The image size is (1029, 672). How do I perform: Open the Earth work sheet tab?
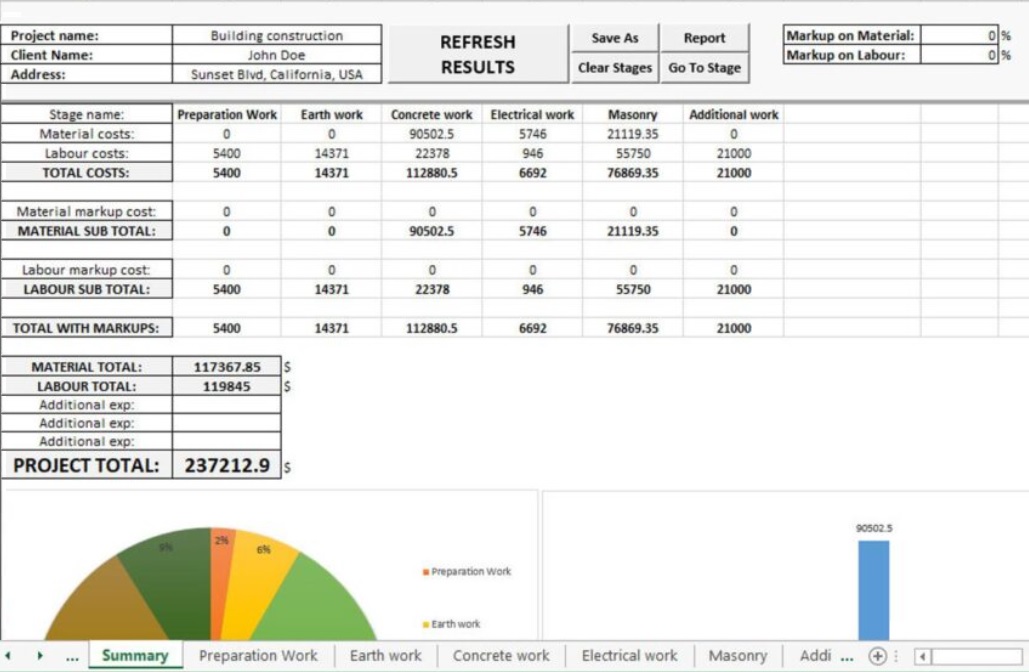click(386, 656)
